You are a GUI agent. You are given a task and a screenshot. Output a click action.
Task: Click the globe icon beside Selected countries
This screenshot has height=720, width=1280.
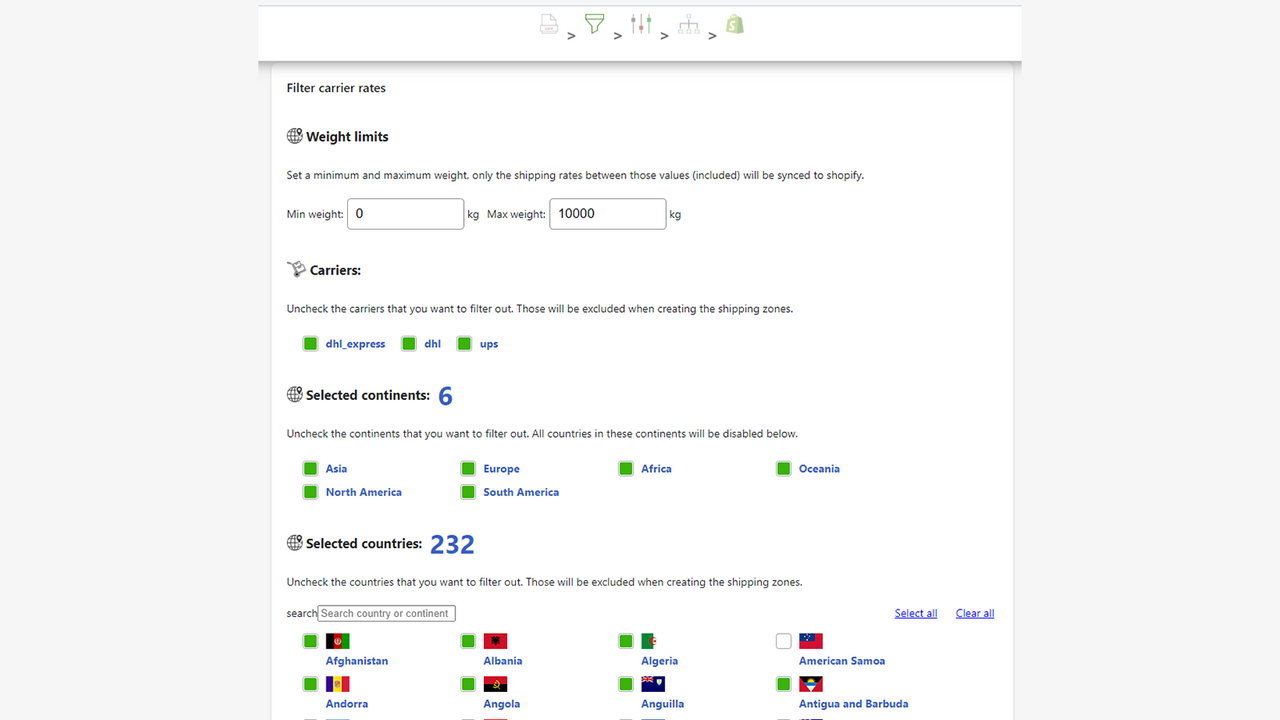295,543
